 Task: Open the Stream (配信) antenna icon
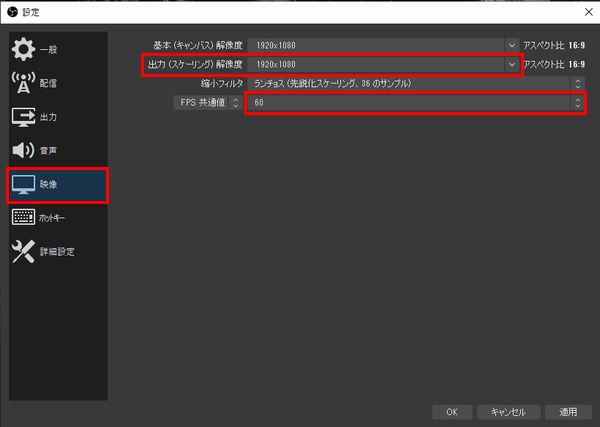[x=23, y=83]
